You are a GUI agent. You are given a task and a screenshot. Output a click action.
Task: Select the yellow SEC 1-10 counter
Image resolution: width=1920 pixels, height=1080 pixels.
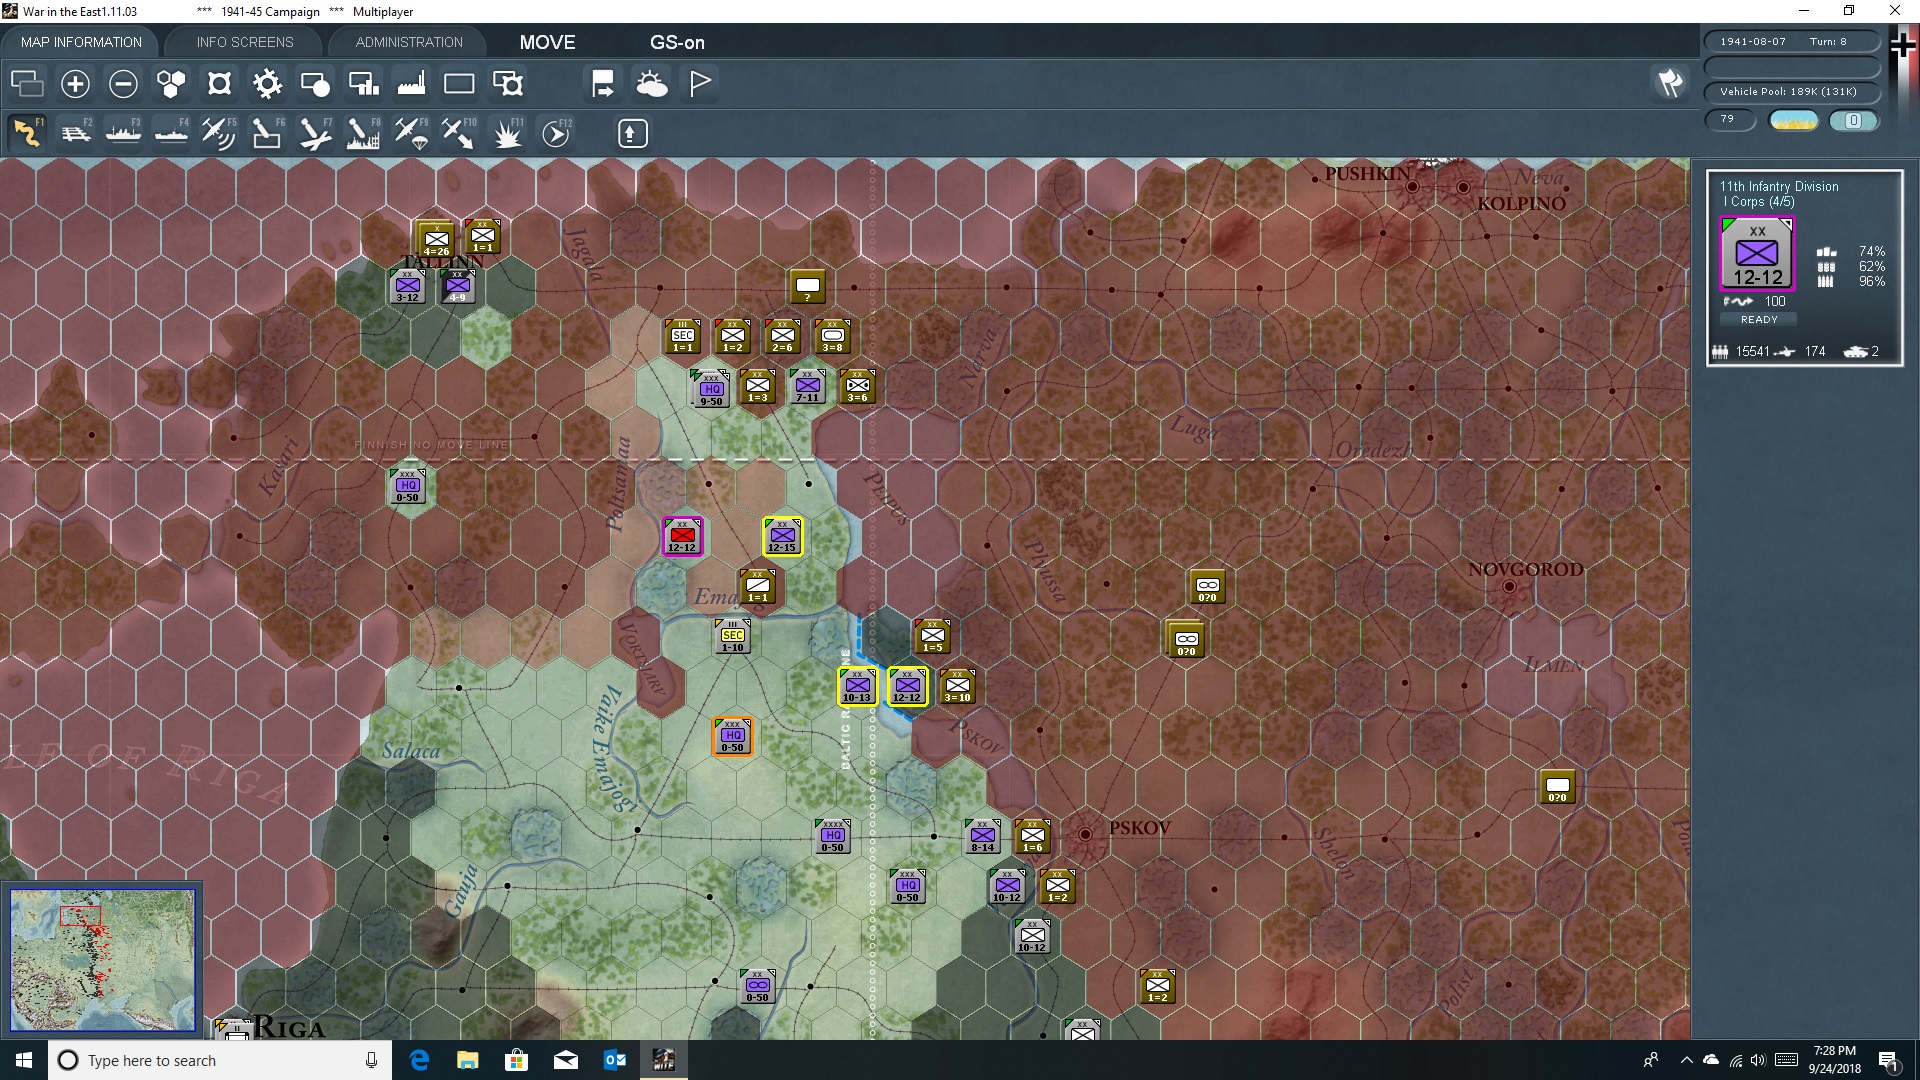pyautogui.click(x=733, y=637)
